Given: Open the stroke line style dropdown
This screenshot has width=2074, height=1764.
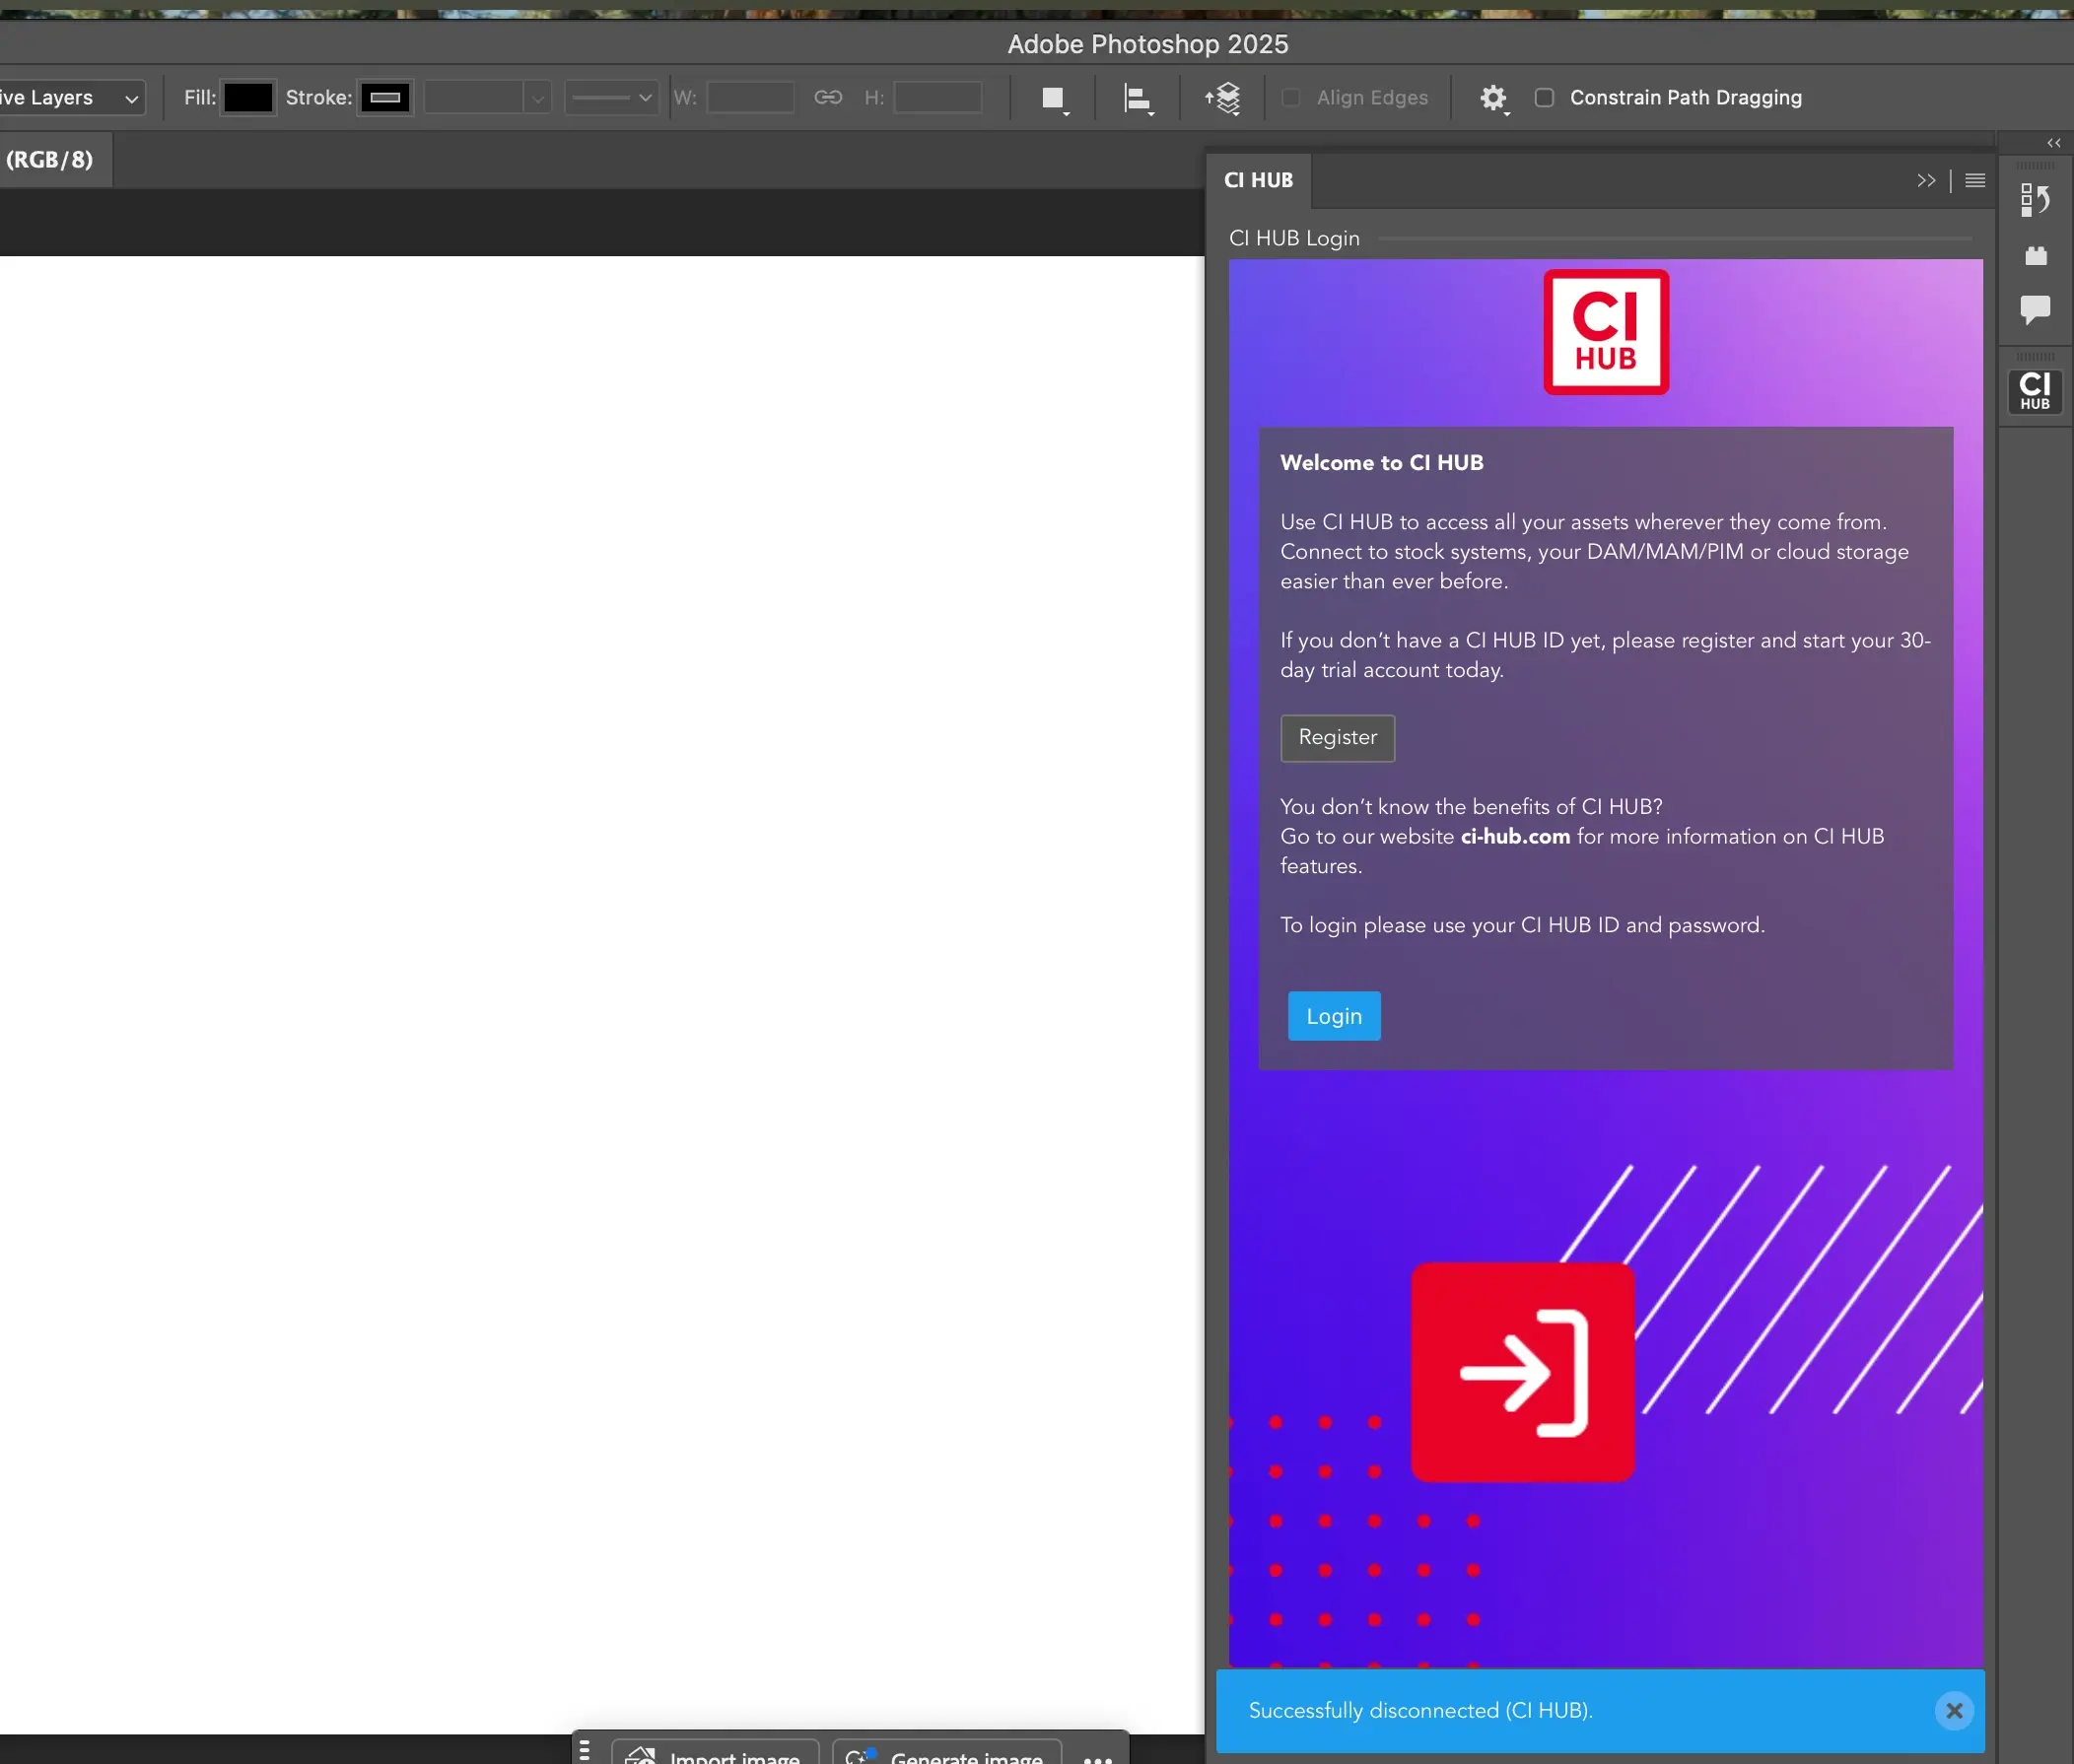Looking at the screenshot, I should (x=611, y=98).
